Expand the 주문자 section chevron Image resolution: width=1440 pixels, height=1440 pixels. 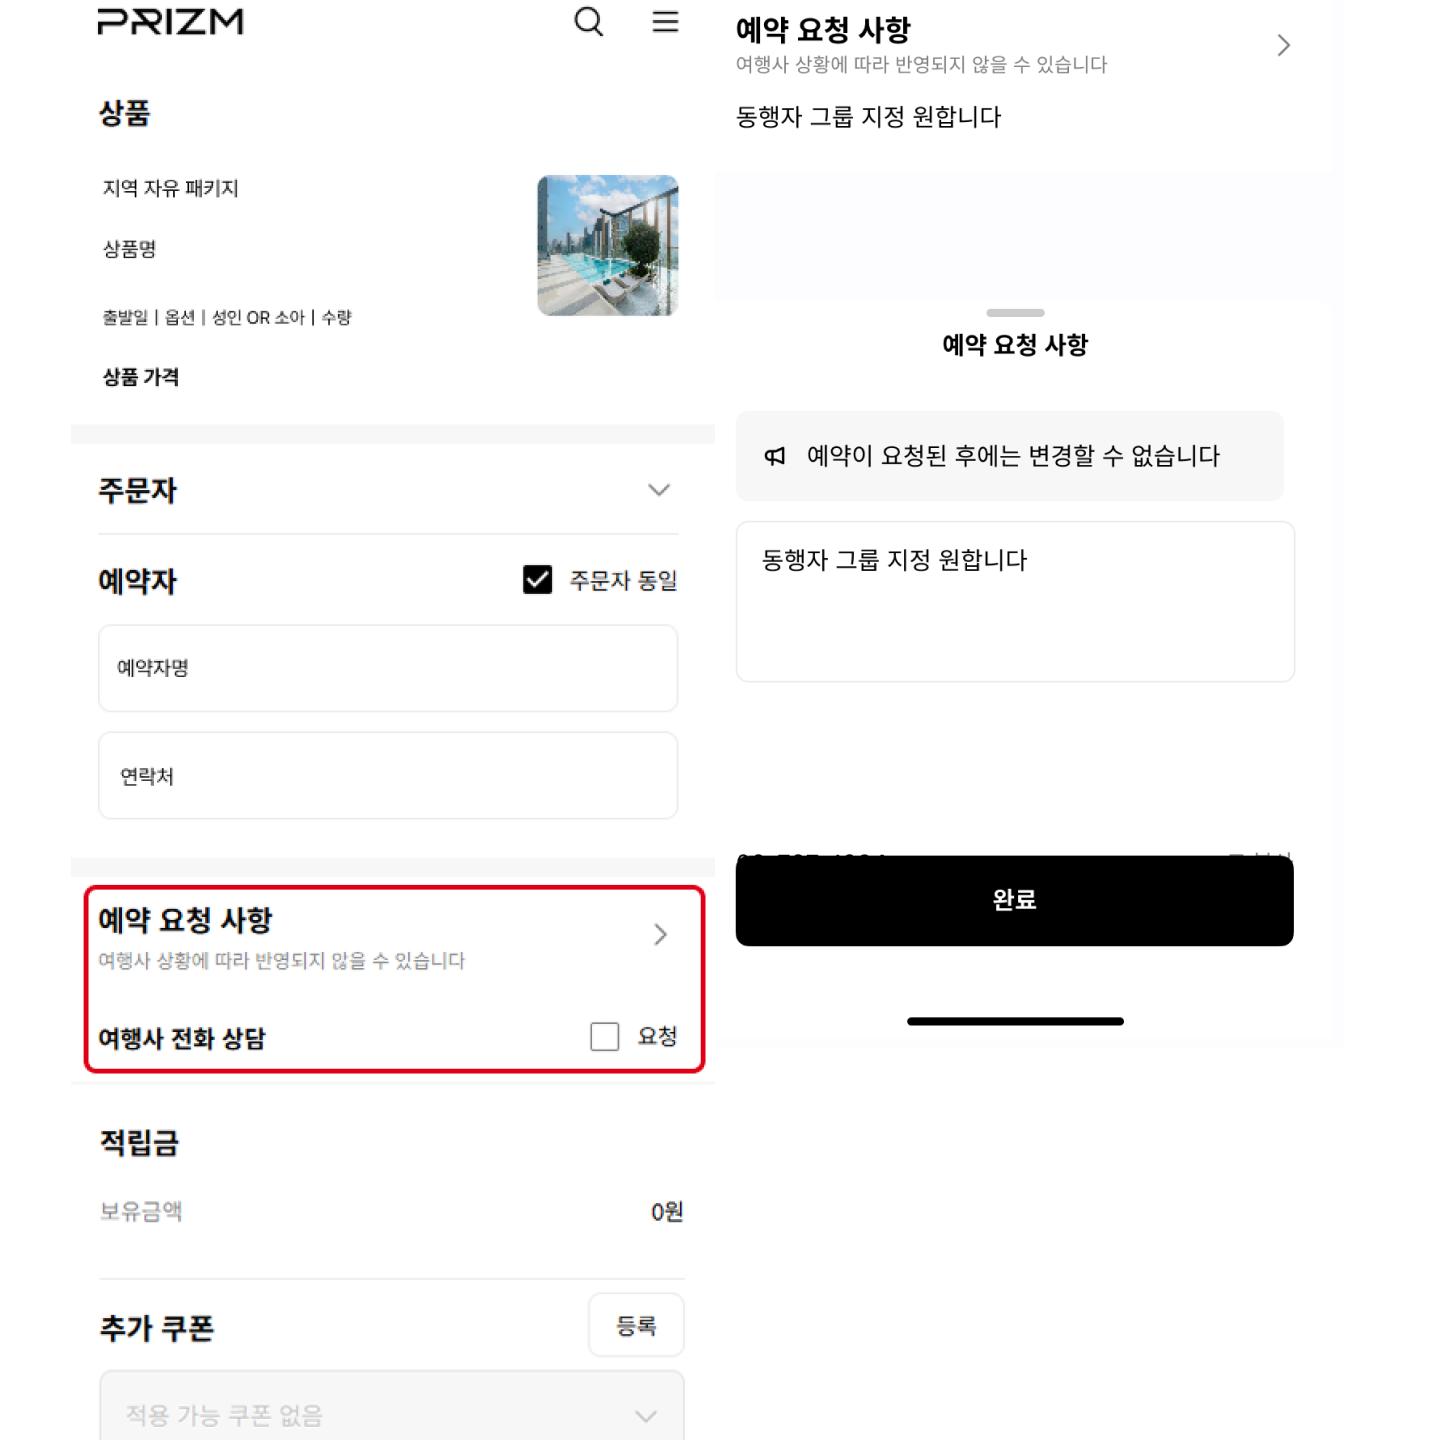pos(658,490)
